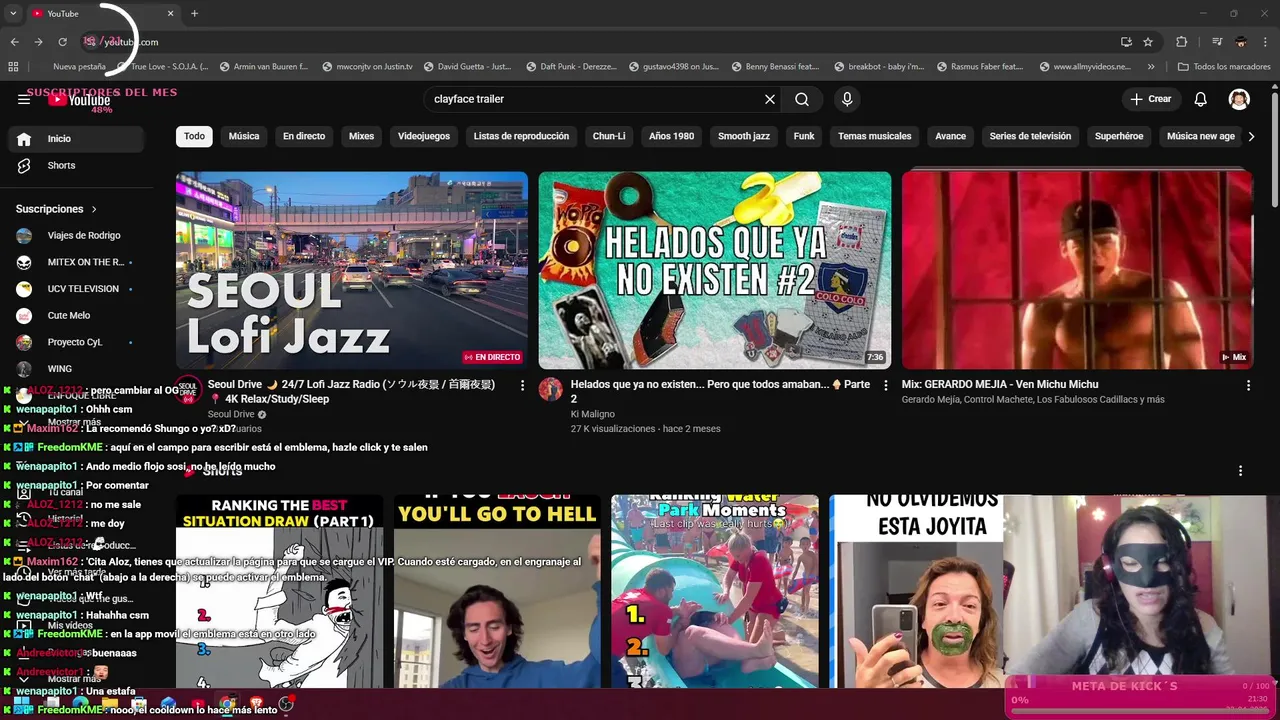1280x720 pixels.
Task: Select the Avance filter chip
Action: click(951, 136)
